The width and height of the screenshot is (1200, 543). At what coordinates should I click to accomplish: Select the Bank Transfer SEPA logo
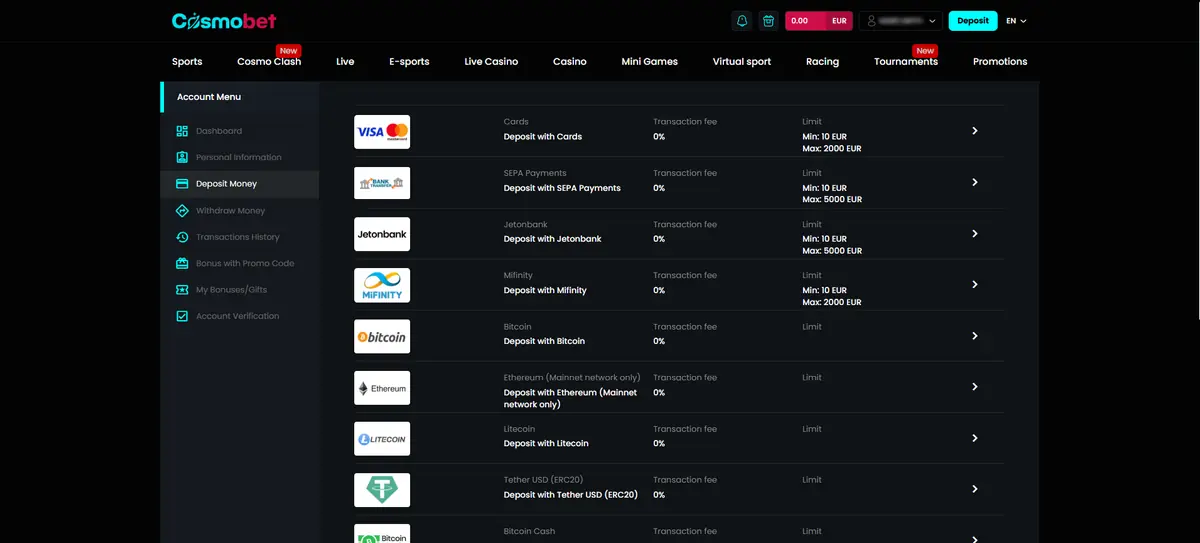point(382,183)
